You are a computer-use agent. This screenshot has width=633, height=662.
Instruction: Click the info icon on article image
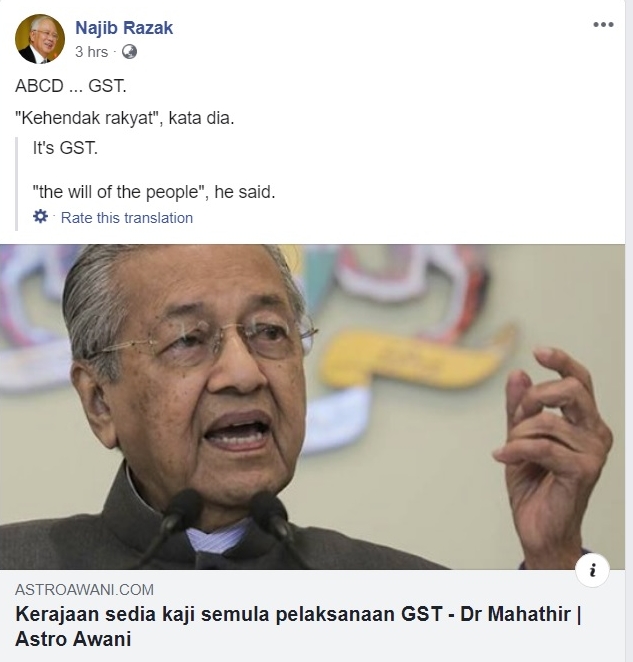pyautogui.click(x=592, y=570)
